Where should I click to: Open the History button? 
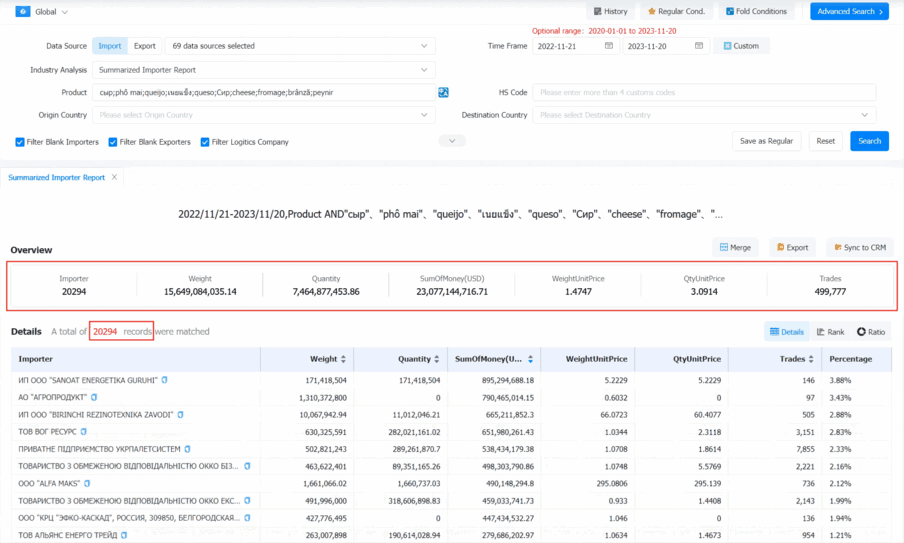(610, 12)
